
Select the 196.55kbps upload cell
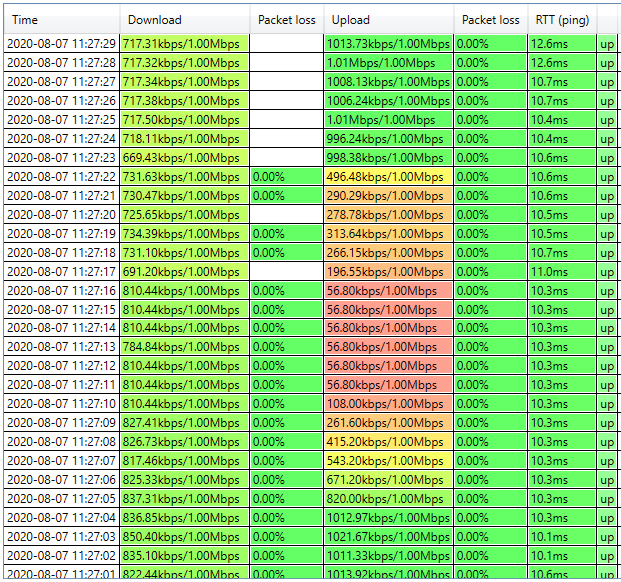388,271
